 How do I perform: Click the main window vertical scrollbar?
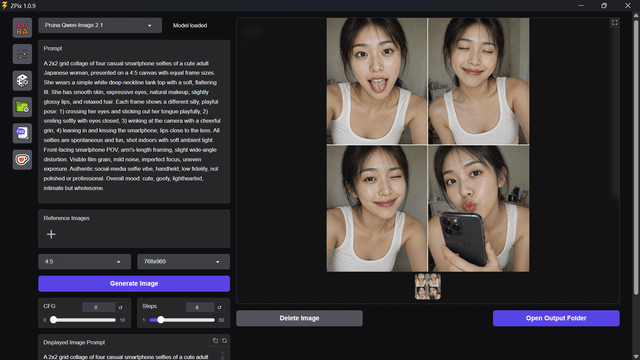(x=636, y=157)
